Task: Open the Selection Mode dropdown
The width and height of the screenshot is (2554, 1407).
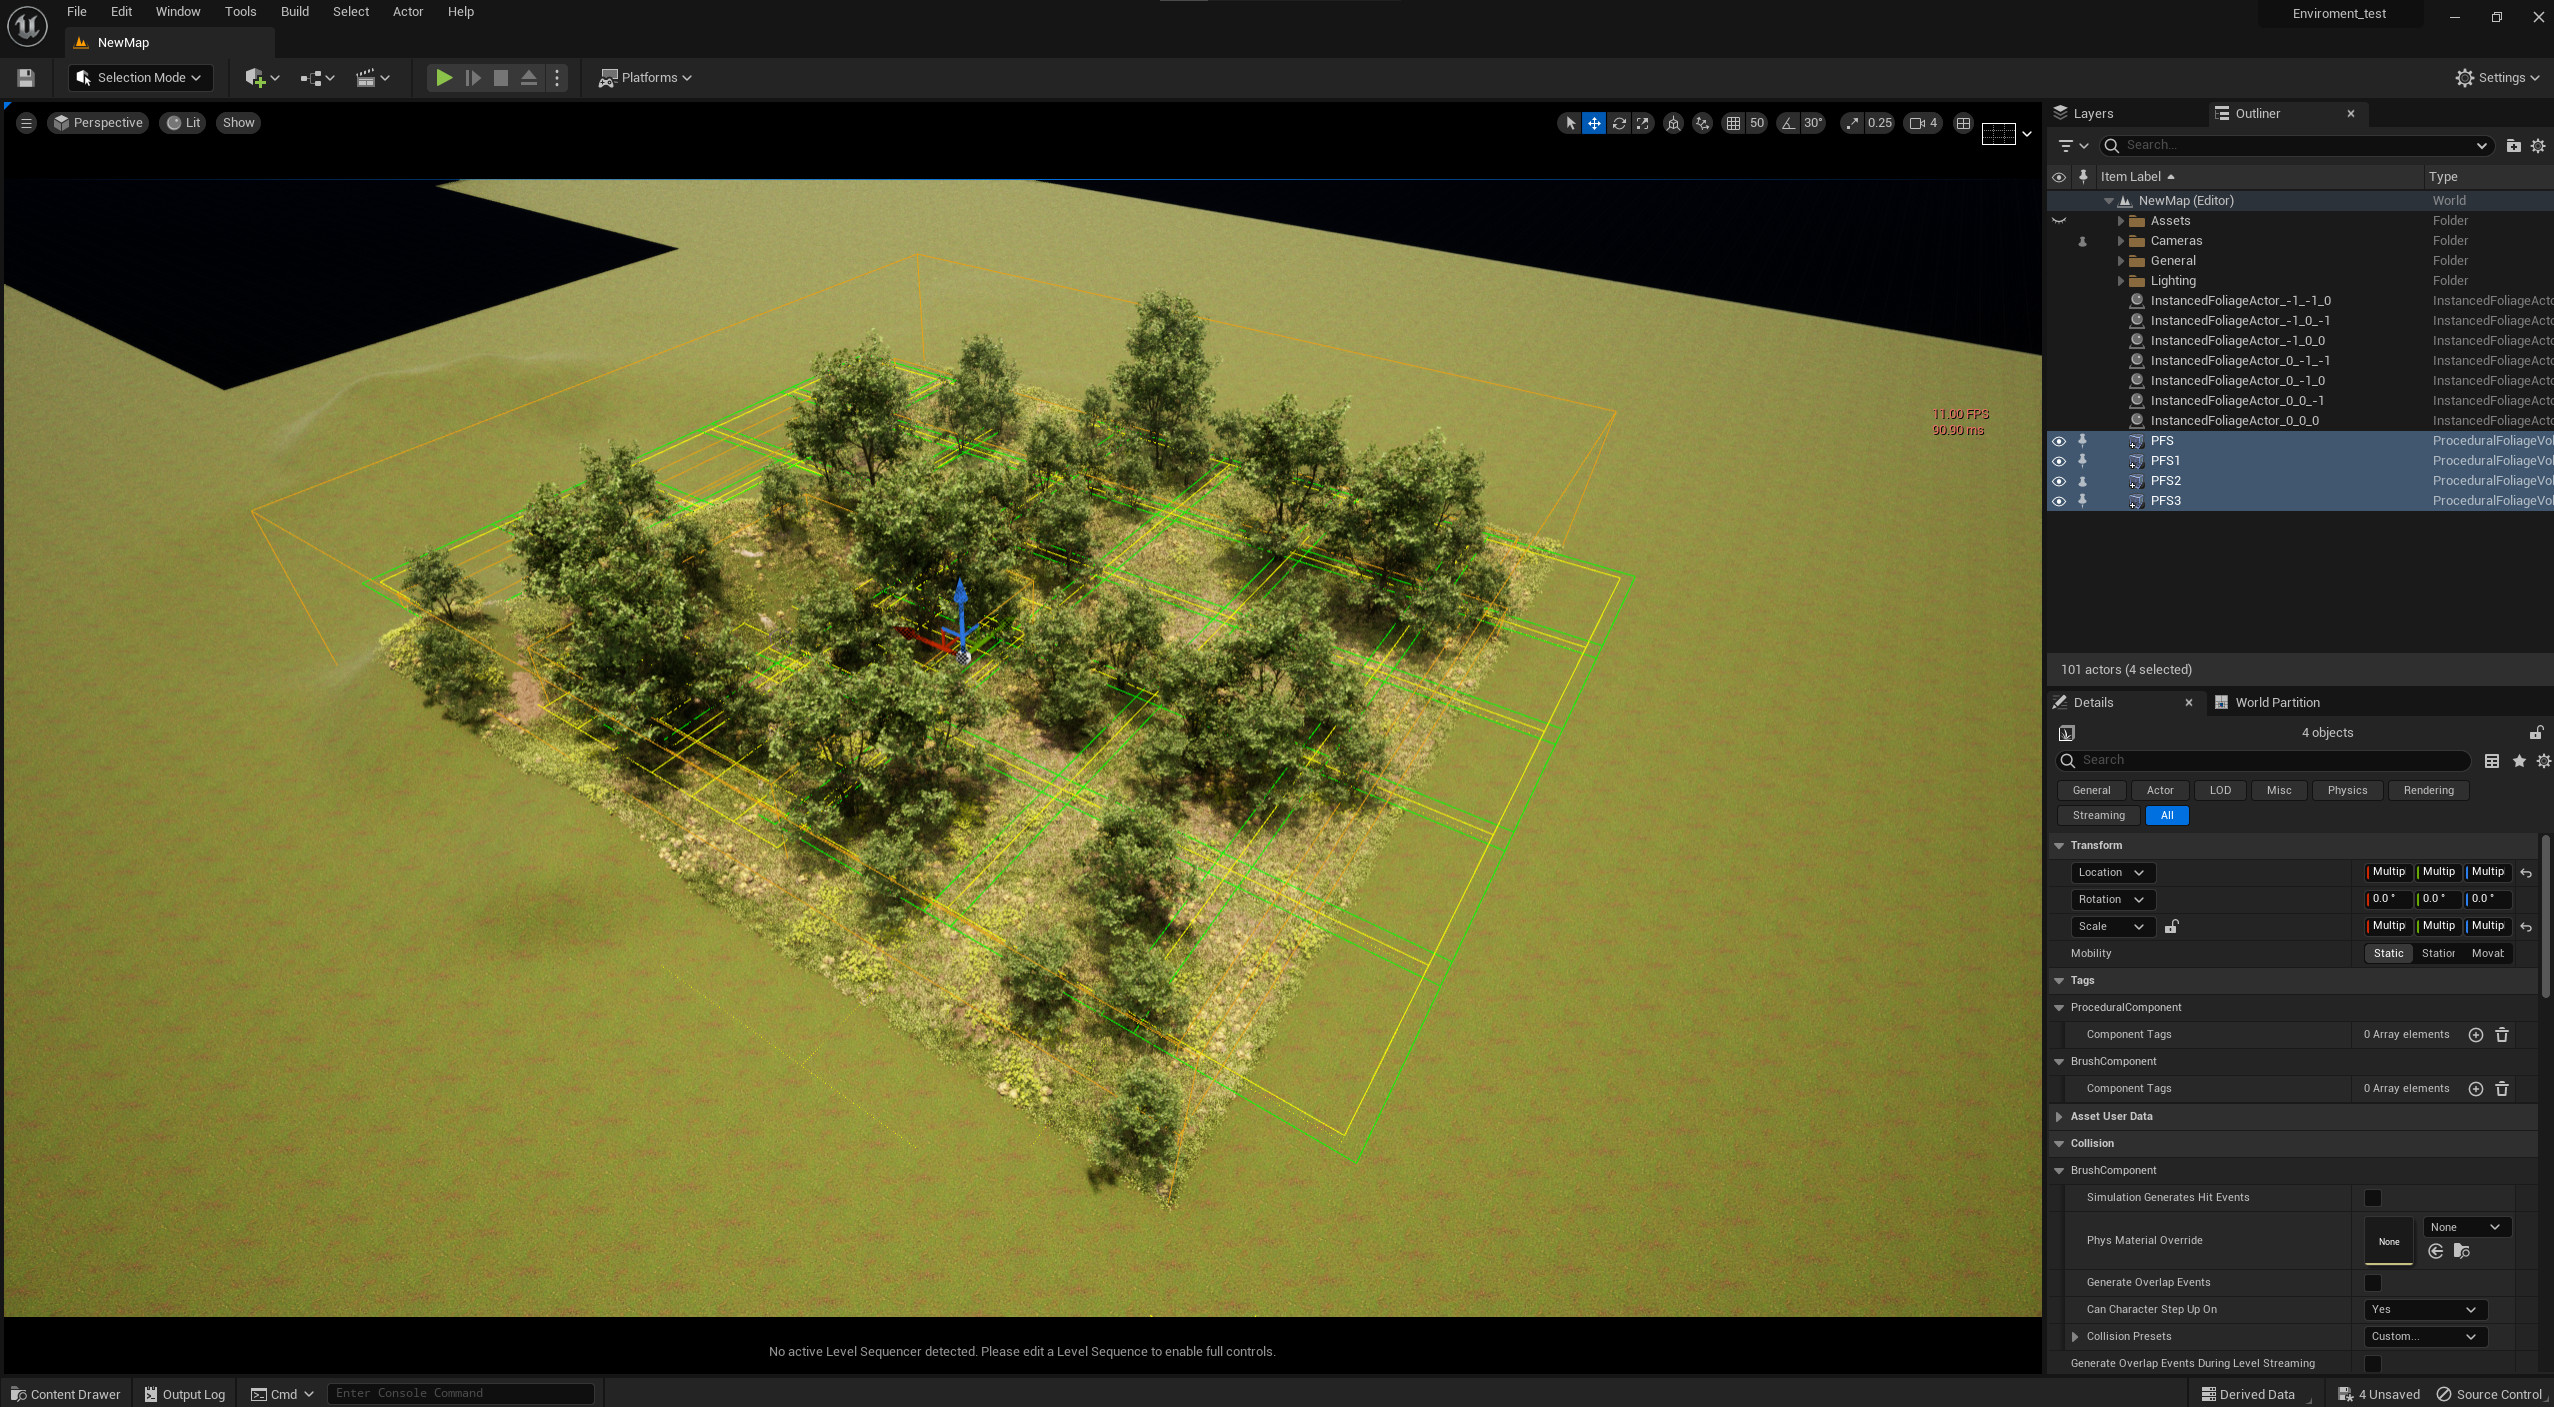Action: point(140,78)
